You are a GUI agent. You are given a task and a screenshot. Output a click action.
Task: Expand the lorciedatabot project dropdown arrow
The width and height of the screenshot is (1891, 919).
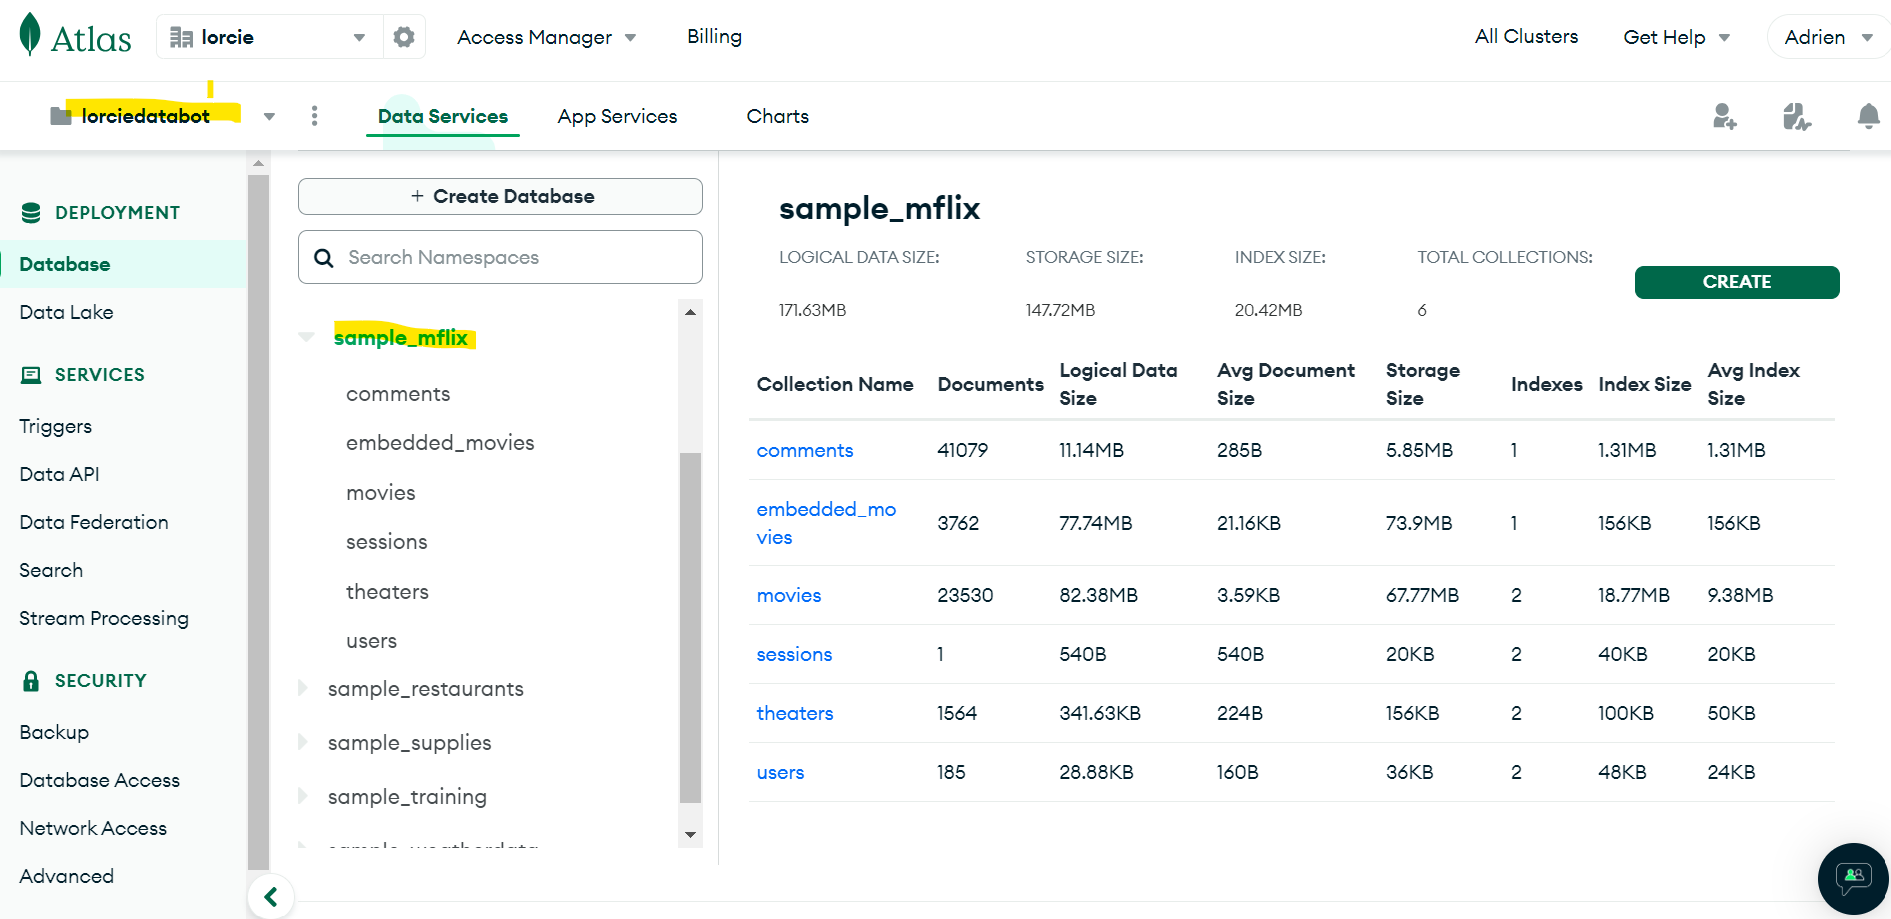[269, 117]
